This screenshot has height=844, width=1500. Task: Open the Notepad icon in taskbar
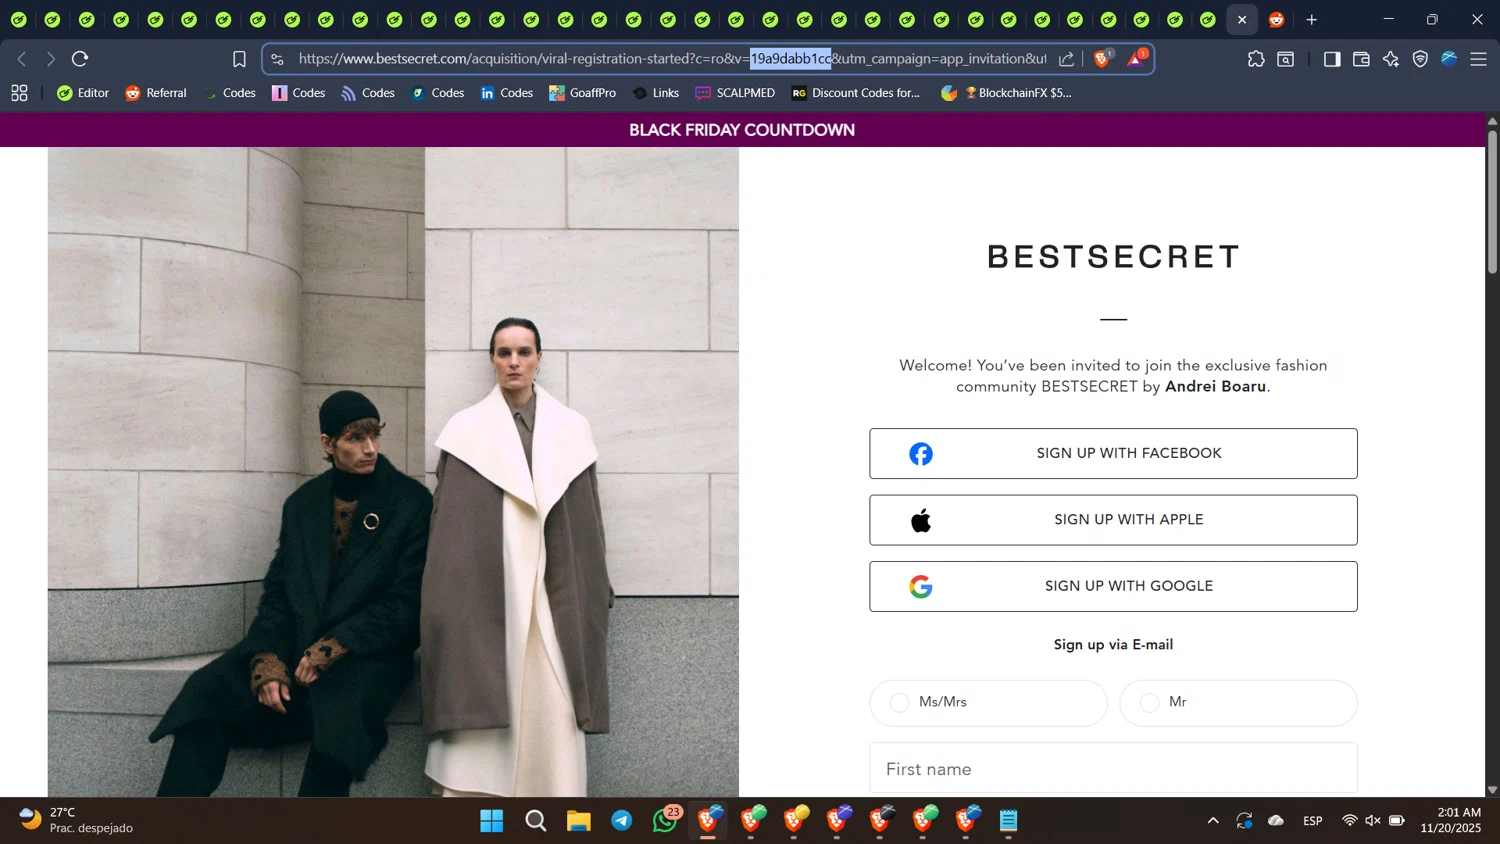click(1009, 821)
